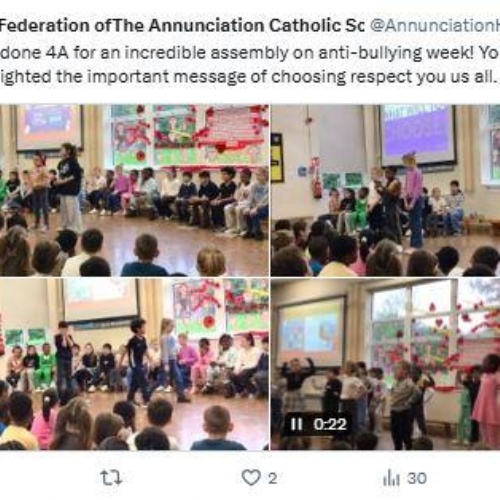Like the post with the heart icon
Image resolution: width=500 pixels, height=500 pixels.
pyautogui.click(x=251, y=478)
